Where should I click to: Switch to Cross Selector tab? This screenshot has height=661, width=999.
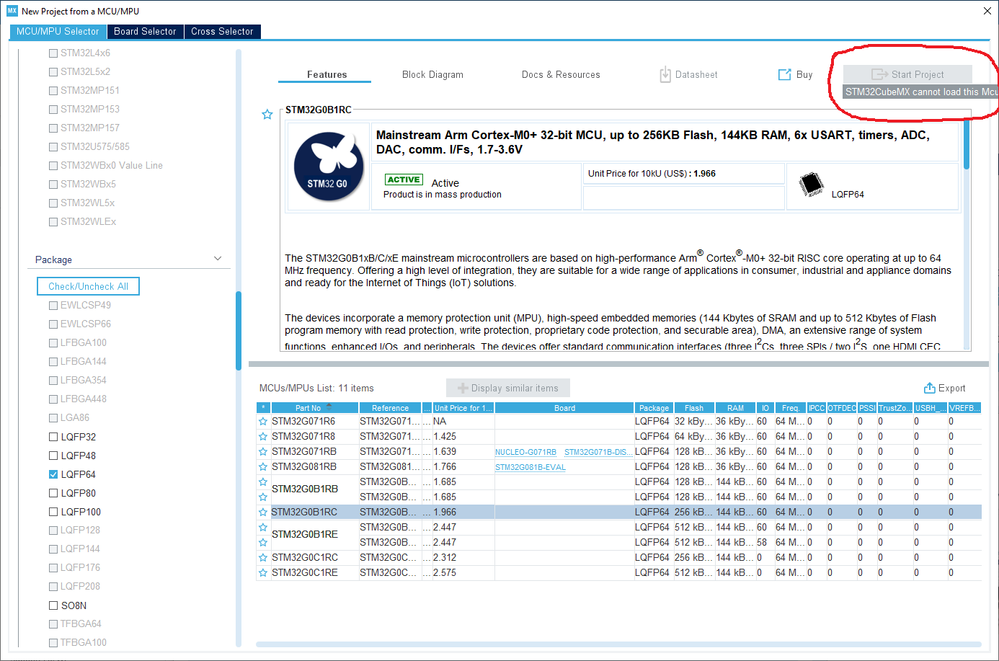tap(222, 31)
